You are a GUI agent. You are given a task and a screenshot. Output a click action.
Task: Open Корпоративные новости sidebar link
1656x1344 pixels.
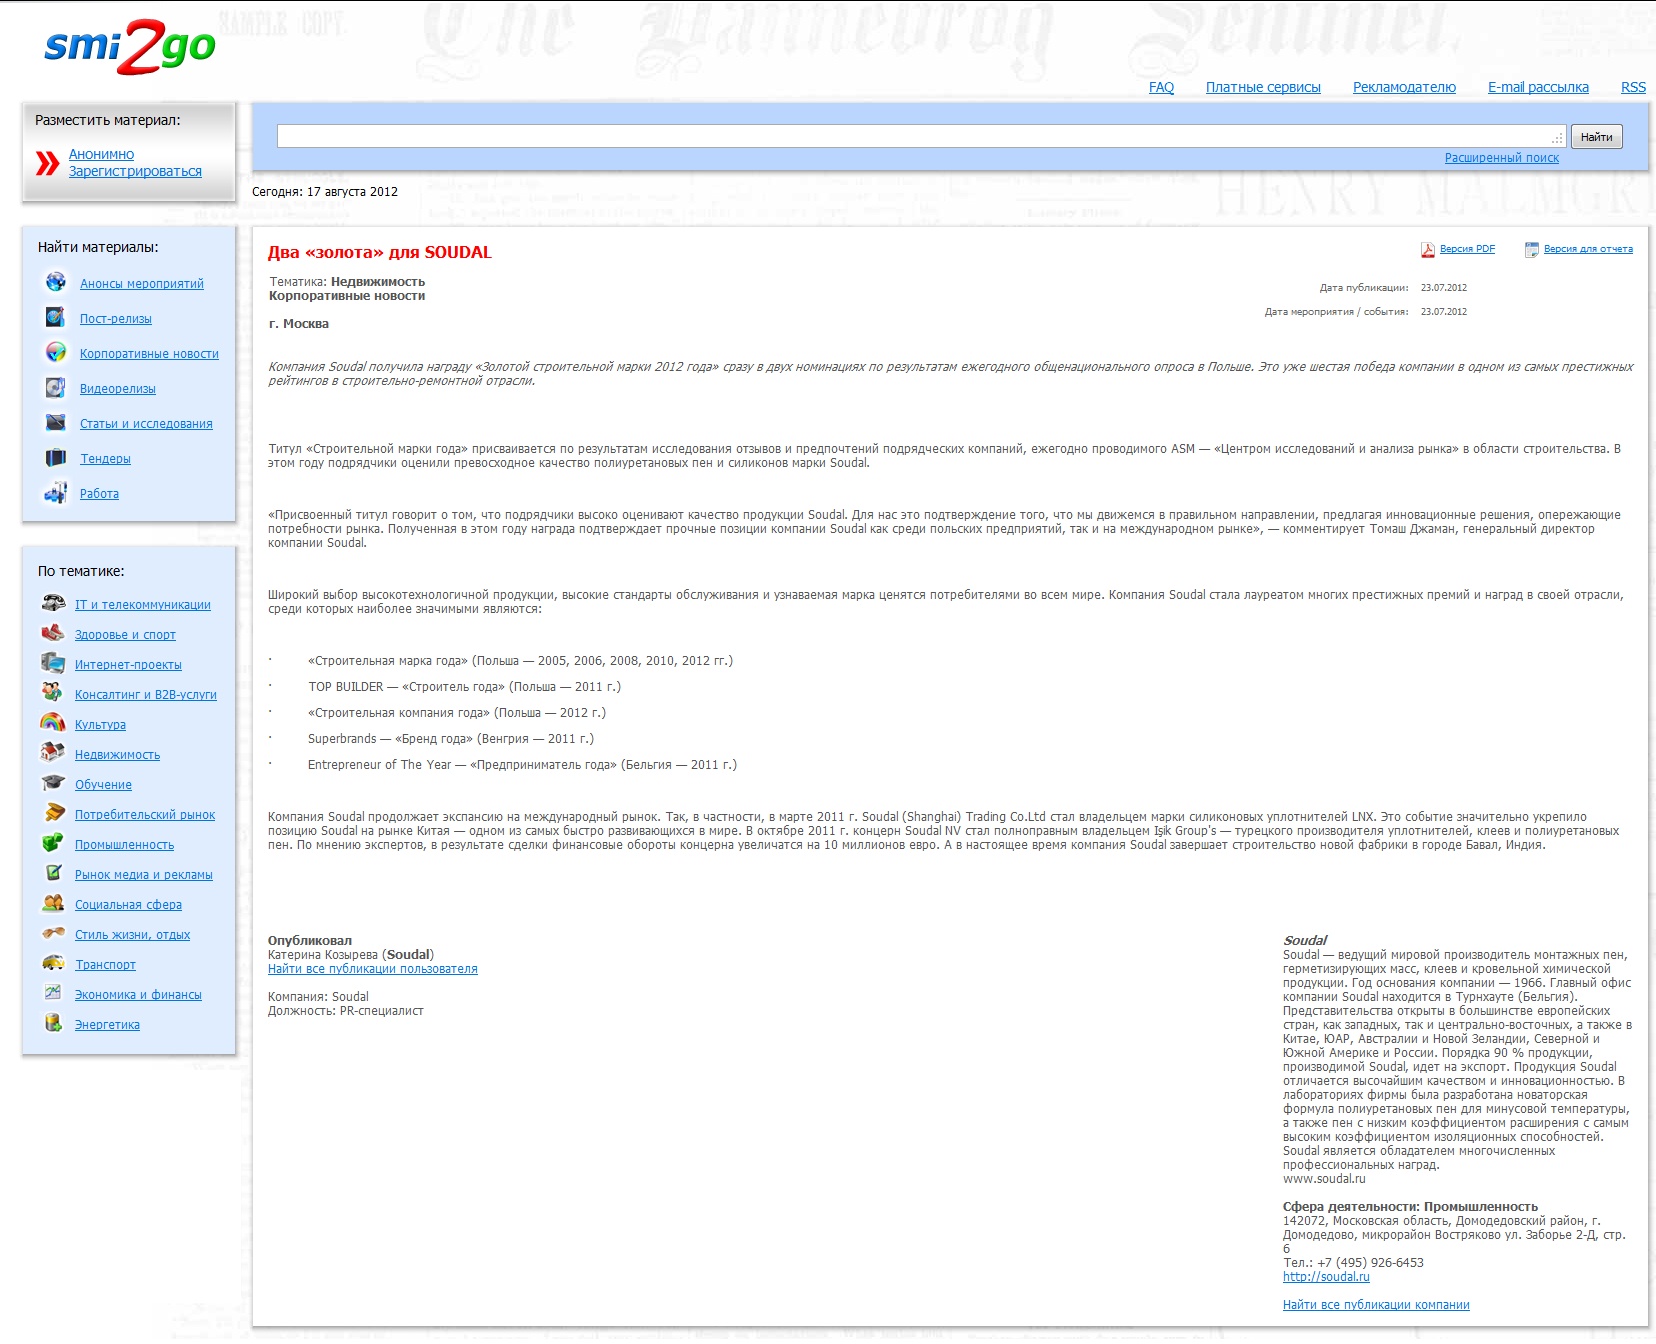click(149, 354)
